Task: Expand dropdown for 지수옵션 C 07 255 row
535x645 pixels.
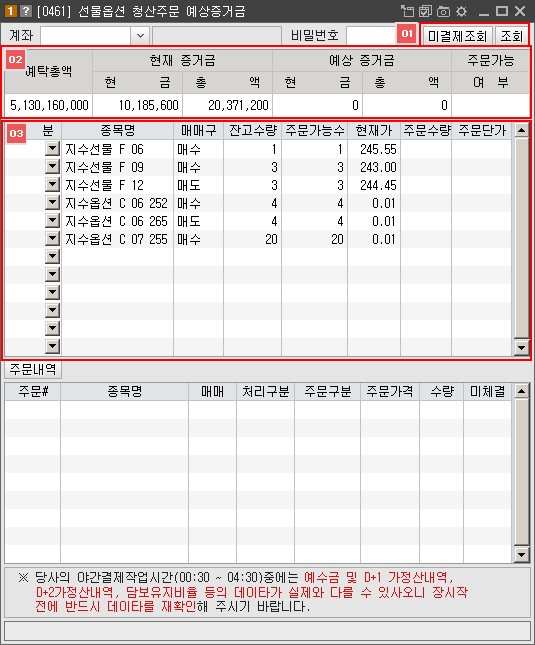Action: [x=53, y=239]
